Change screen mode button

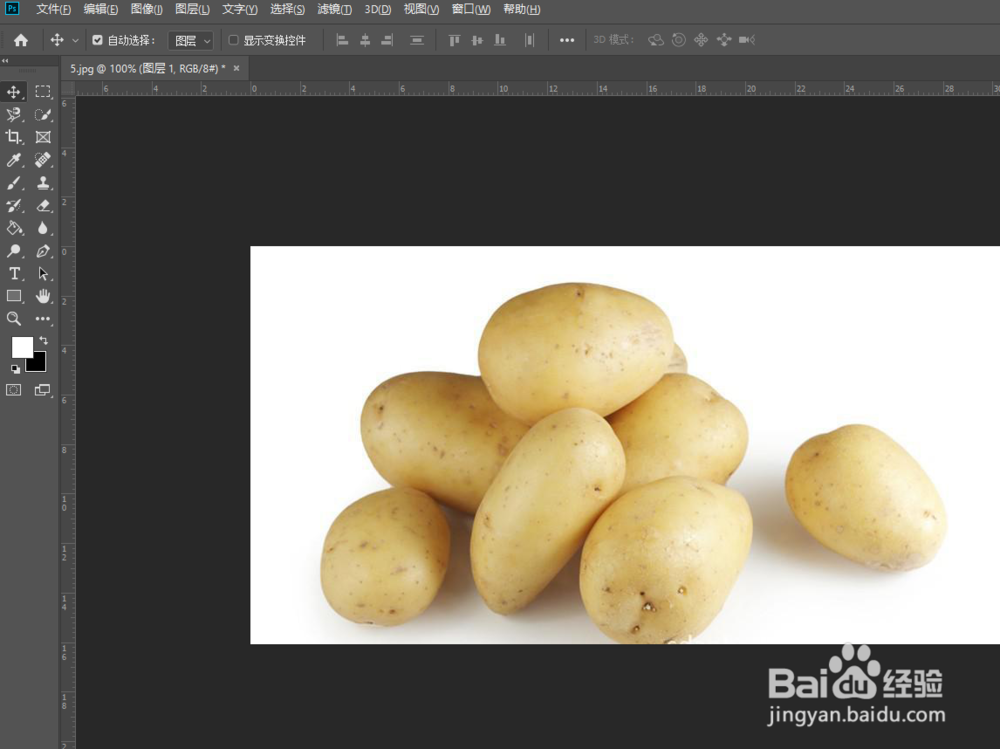[x=43, y=390]
